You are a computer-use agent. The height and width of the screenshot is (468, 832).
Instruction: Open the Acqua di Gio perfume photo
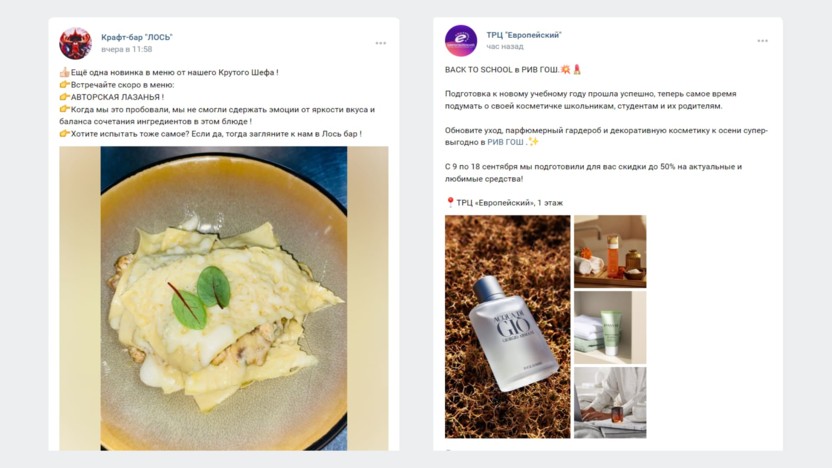click(507, 326)
